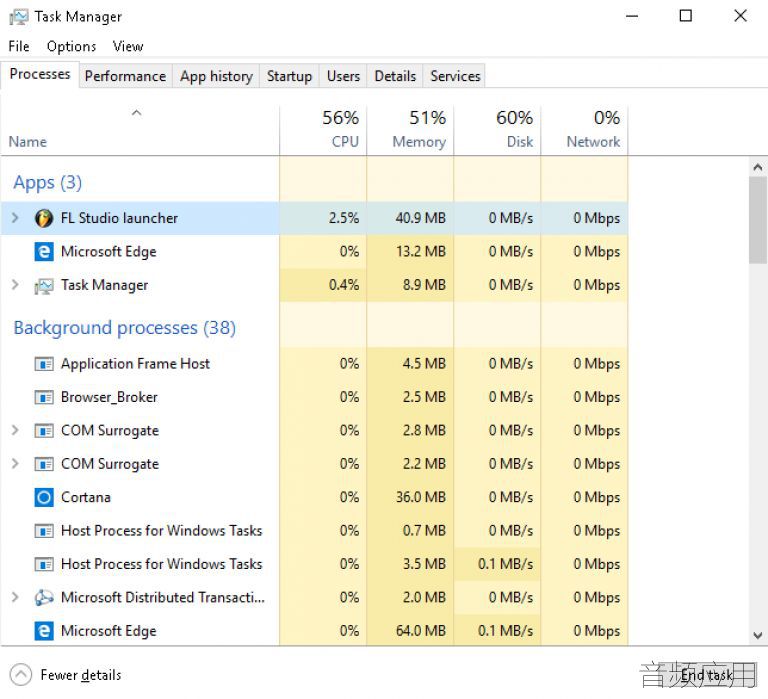
Task: Collapse to Fewer details view
Action: pos(66,675)
